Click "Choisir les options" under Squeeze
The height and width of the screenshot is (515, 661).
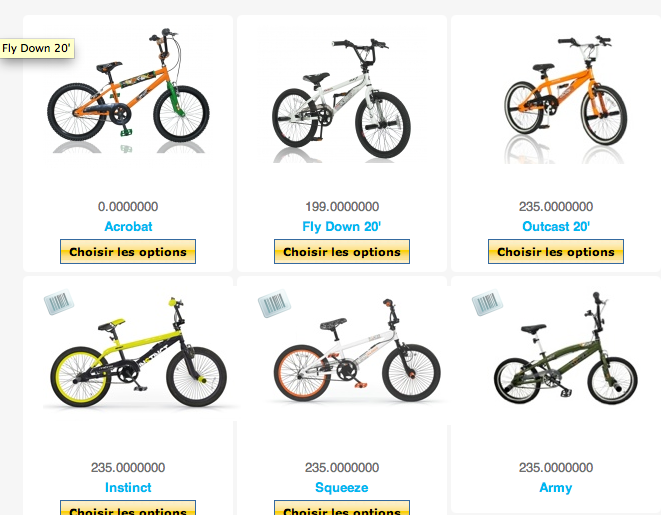click(342, 508)
